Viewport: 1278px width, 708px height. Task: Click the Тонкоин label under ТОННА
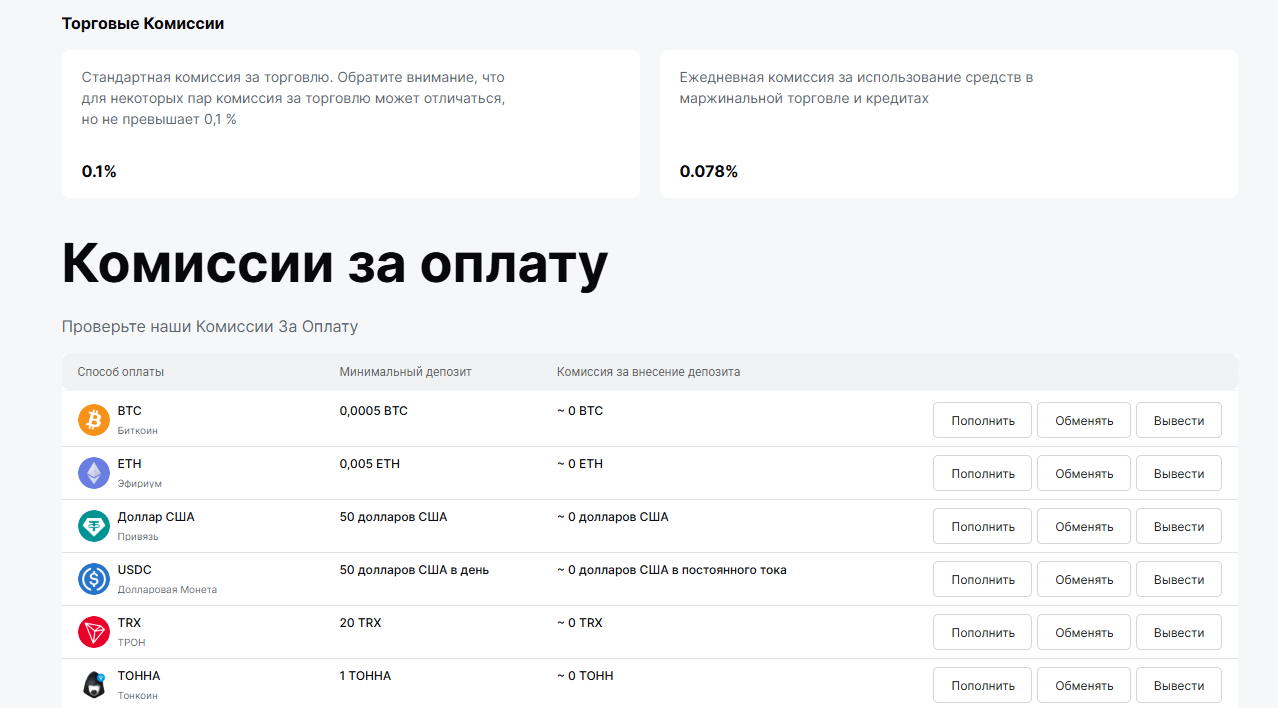[x=138, y=696]
